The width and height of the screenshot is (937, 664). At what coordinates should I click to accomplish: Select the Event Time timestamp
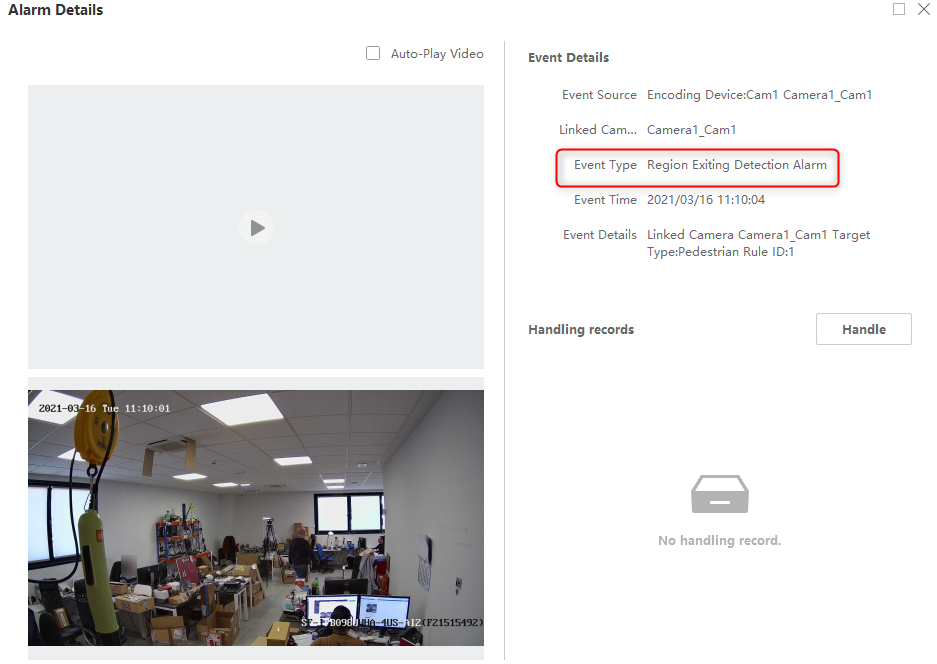pos(706,200)
